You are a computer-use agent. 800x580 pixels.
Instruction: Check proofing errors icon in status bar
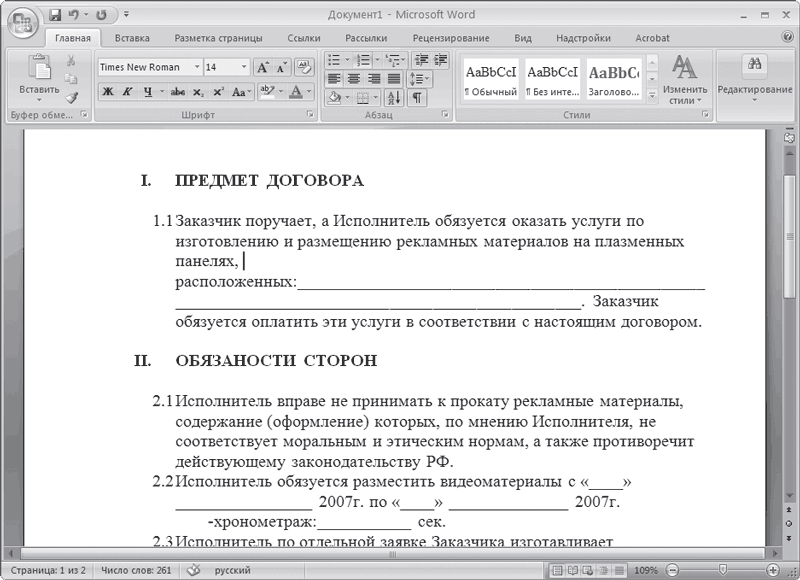193,570
